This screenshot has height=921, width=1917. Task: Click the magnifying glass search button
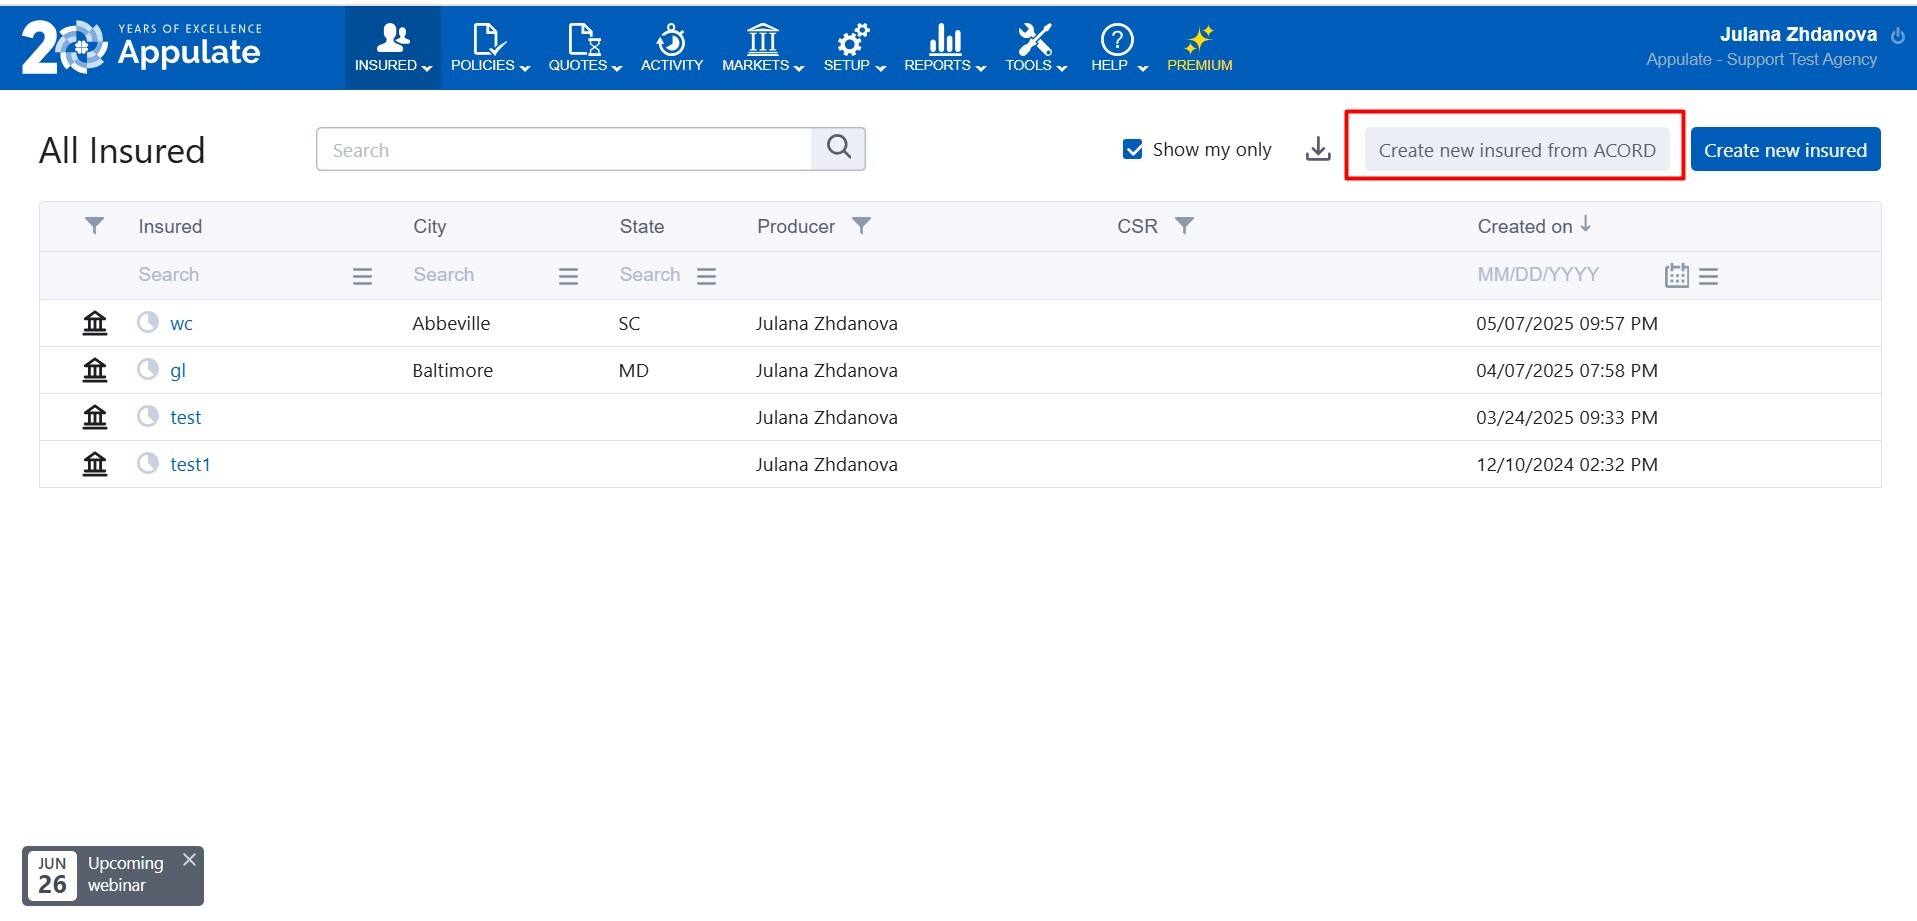pyautogui.click(x=838, y=148)
